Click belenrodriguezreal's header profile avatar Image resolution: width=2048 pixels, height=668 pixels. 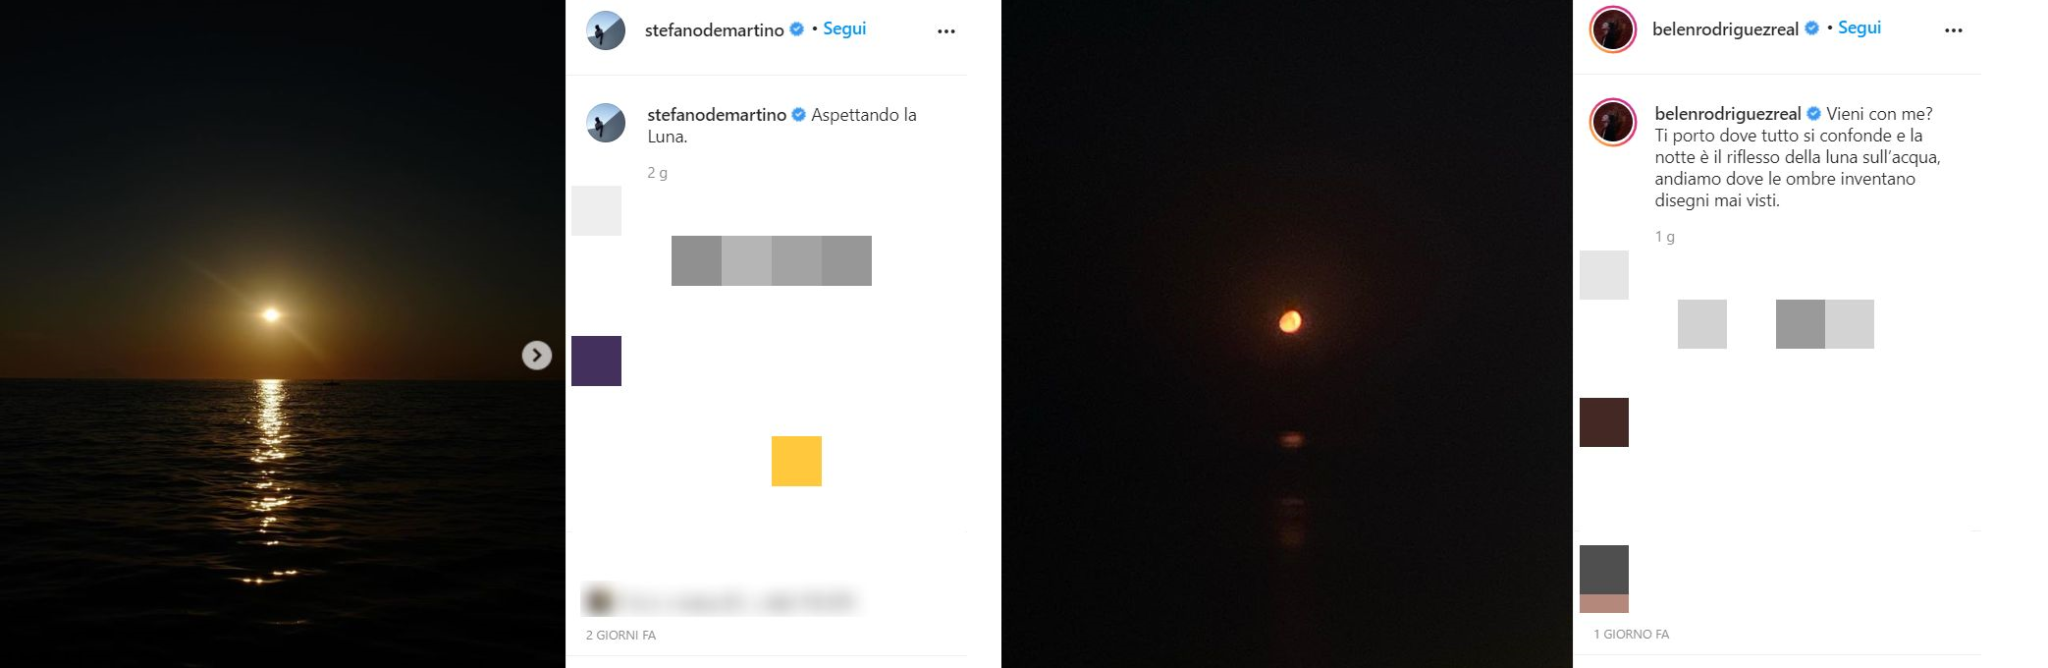point(1612,30)
